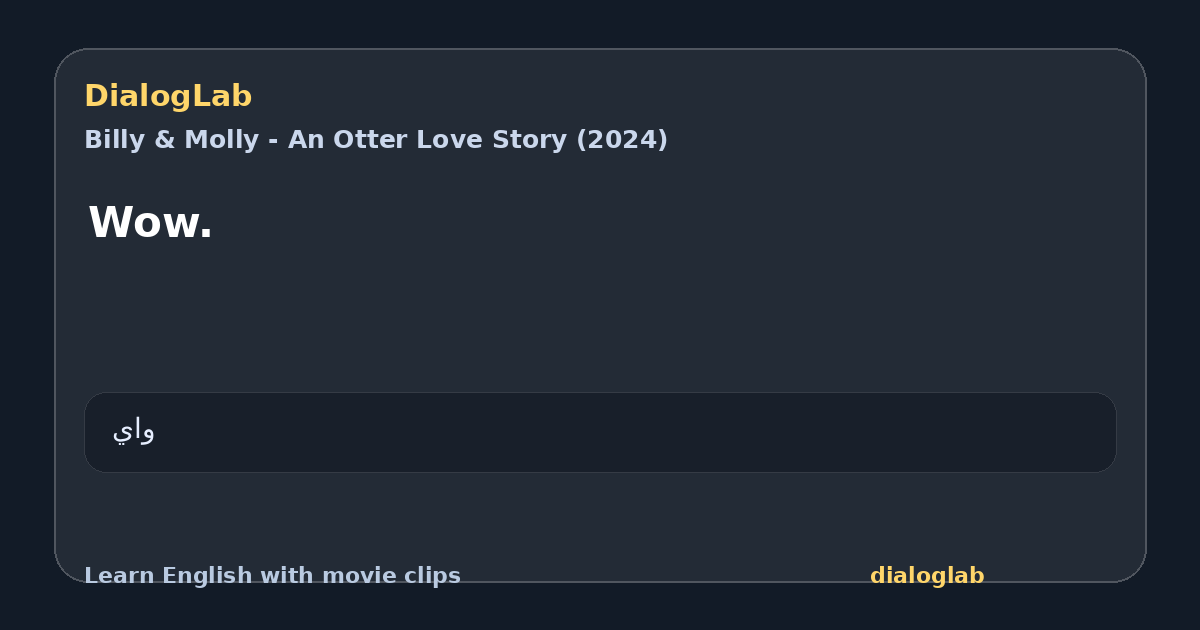The height and width of the screenshot is (630, 1200).
Task: Click the (2024) year in the title
Action: [x=622, y=140]
